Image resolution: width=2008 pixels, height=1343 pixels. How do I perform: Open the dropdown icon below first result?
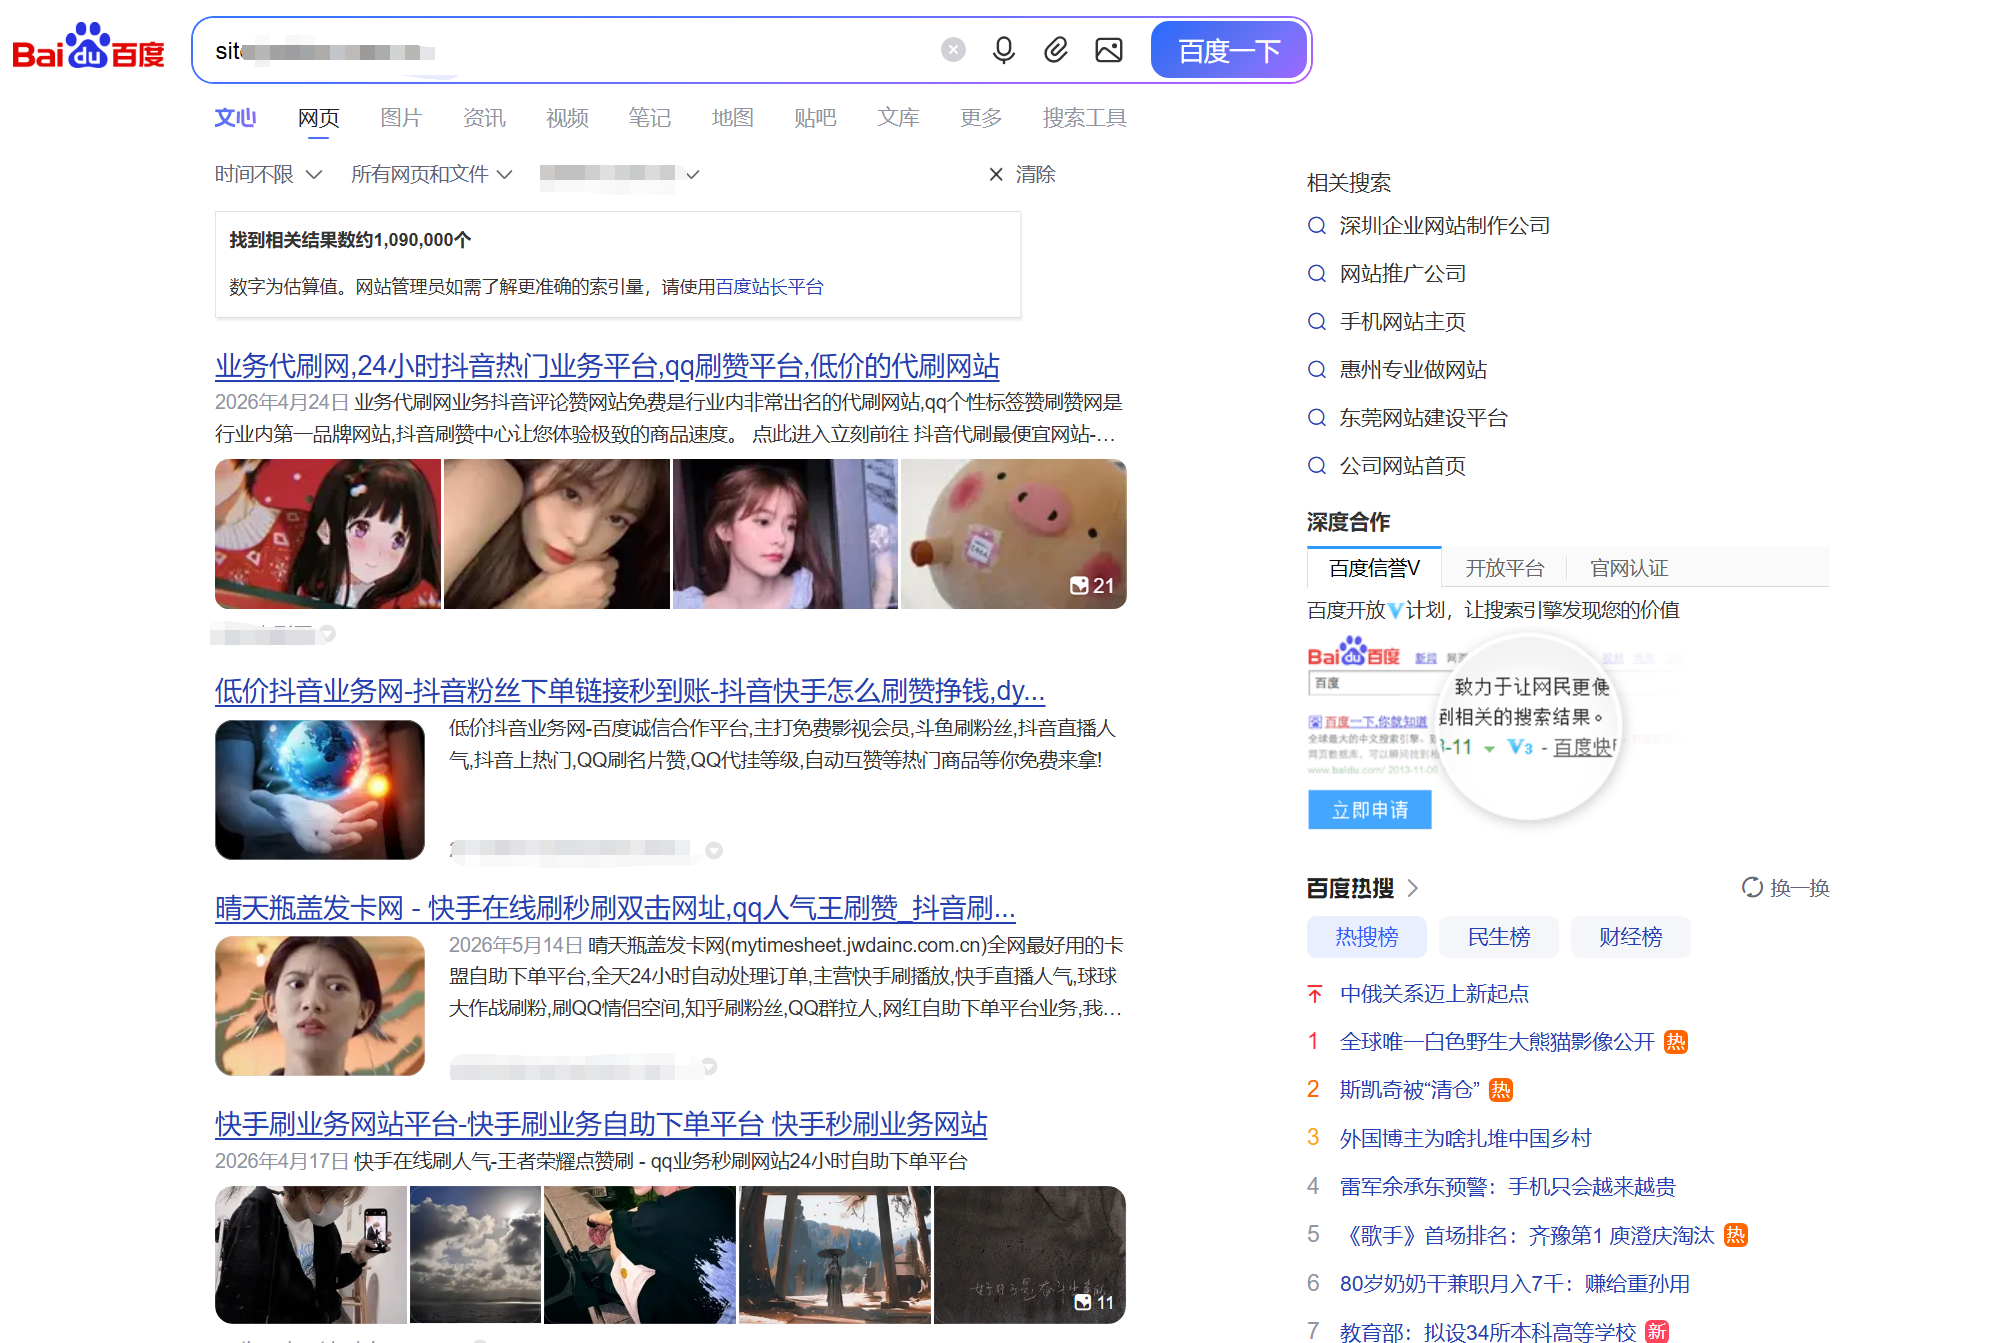[x=328, y=634]
